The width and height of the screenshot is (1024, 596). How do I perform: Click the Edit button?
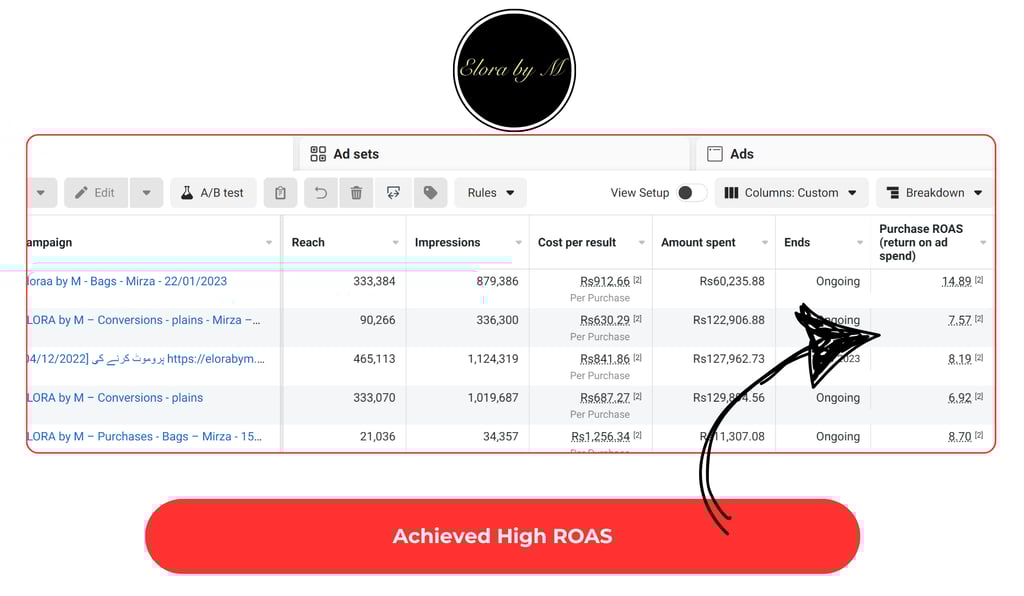(95, 193)
